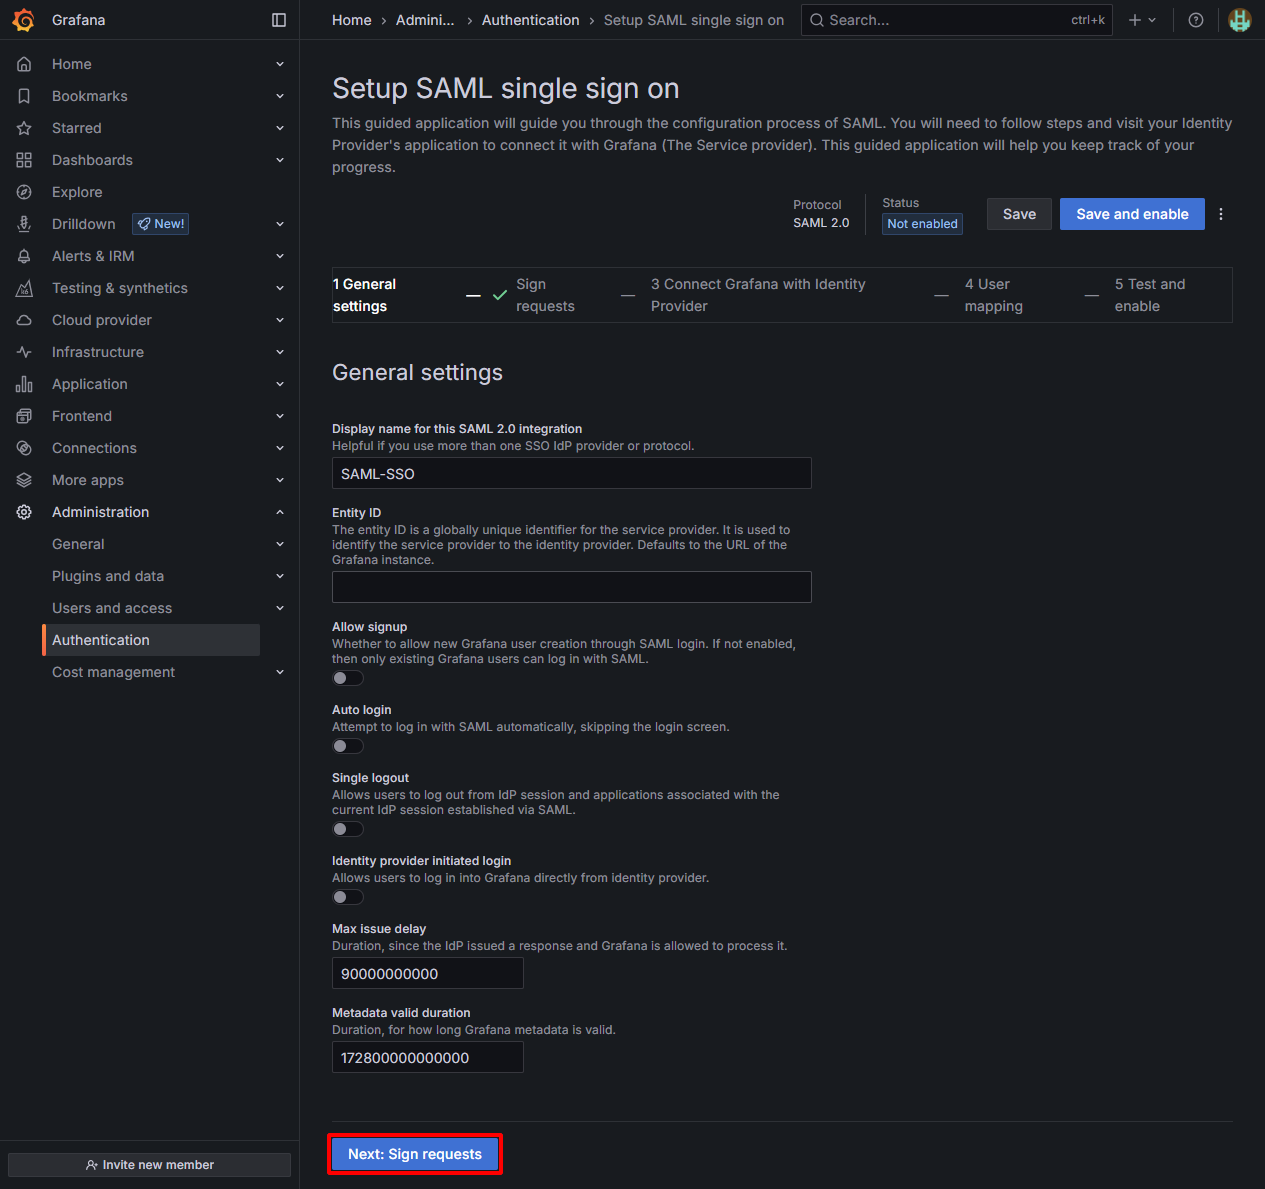The width and height of the screenshot is (1265, 1189).
Task: Click the three-dot more options icon
Action: [x=1221, y=214]
